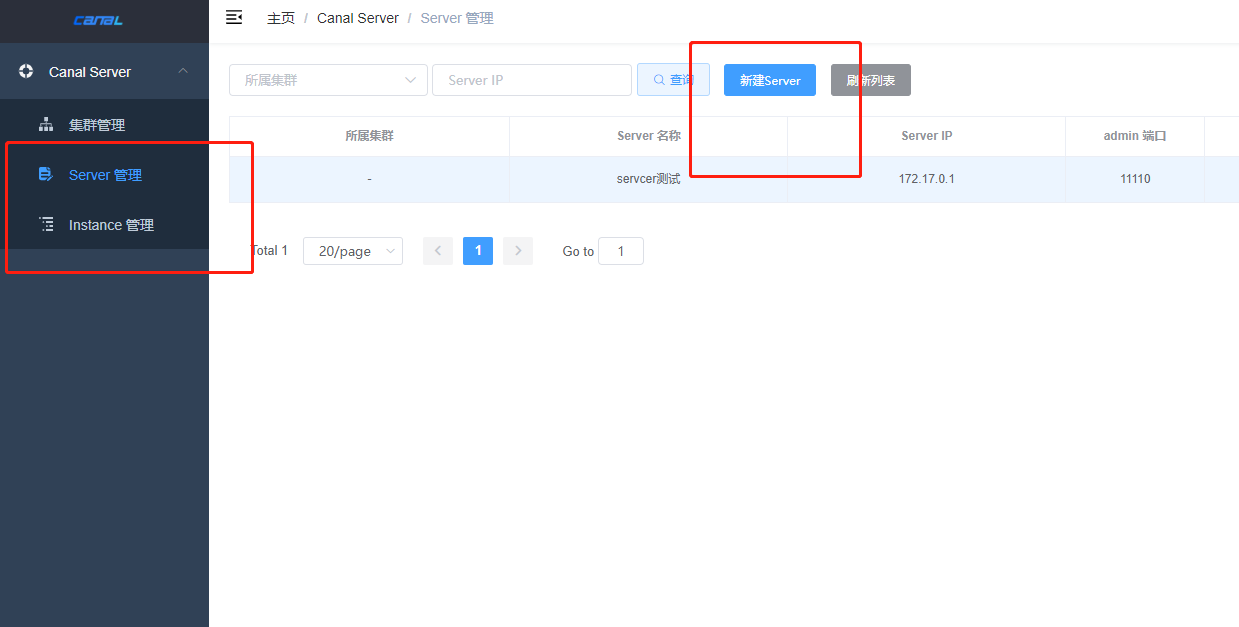Click the Go to page input
1239x627 pixels.
coord(621,251)
